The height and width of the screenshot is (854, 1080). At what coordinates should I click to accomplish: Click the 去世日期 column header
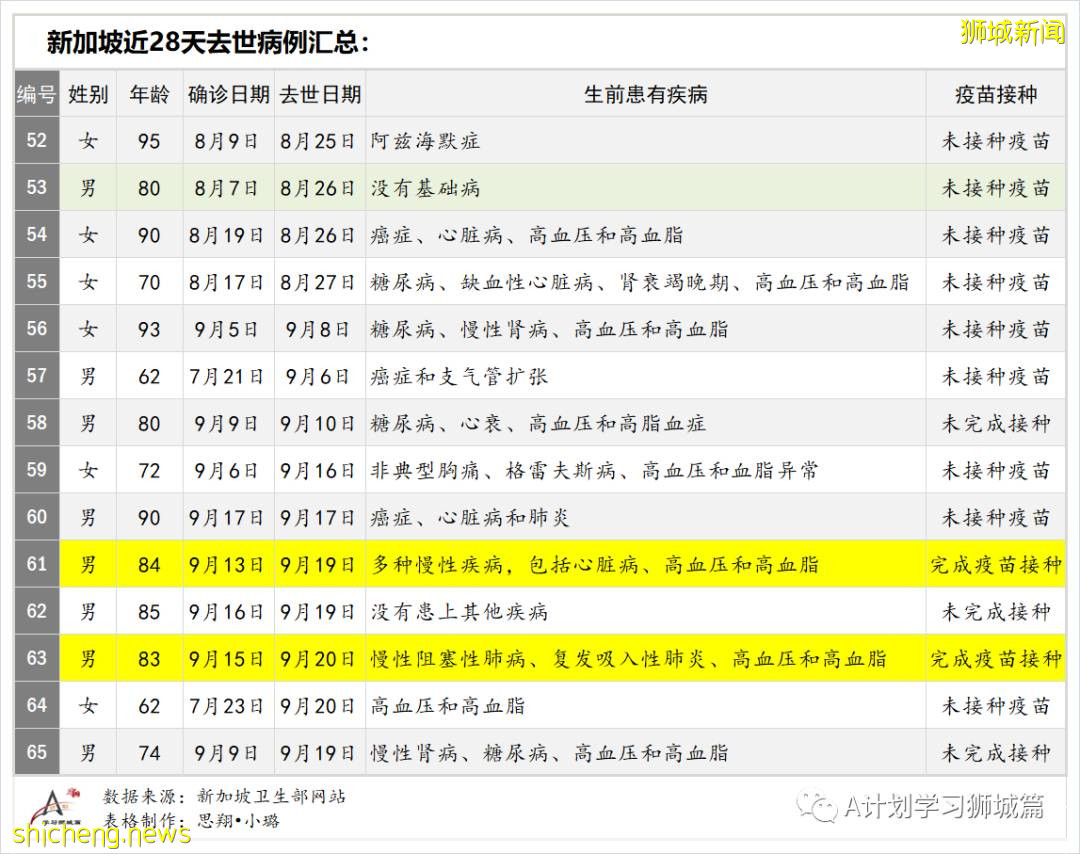(319, 94)
